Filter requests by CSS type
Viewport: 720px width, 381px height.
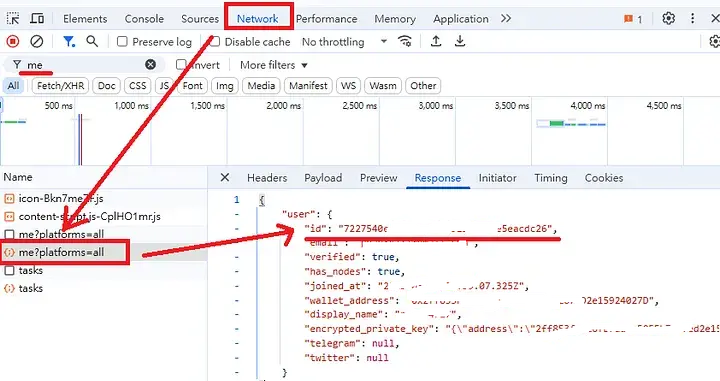tap(137, 86)
